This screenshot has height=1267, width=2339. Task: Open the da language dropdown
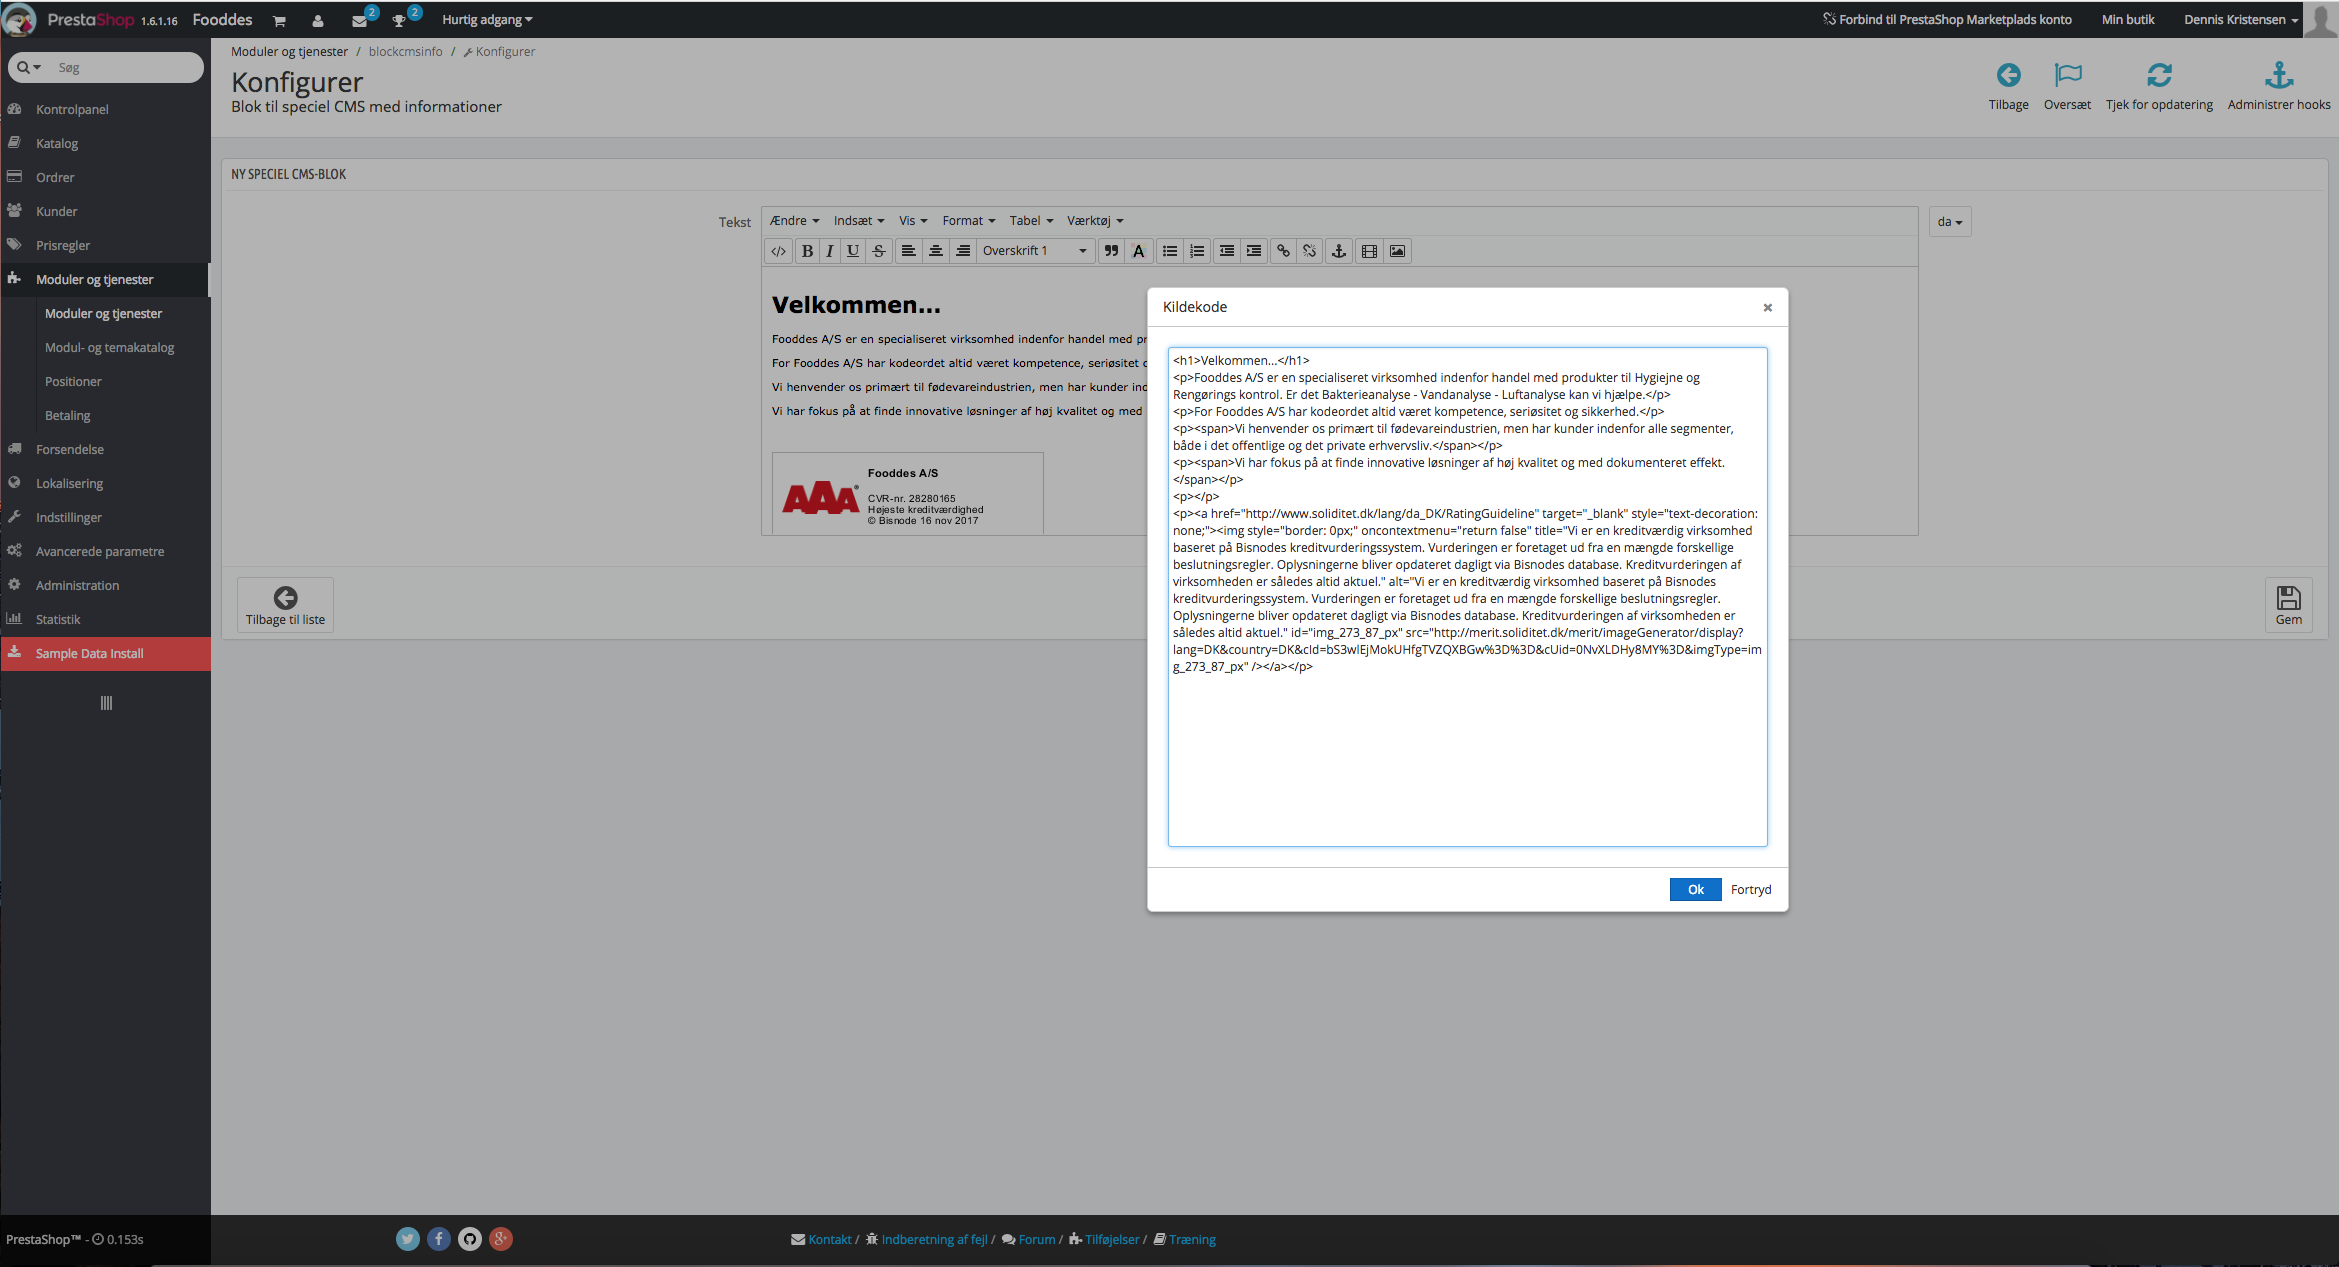click(1950, 222)
